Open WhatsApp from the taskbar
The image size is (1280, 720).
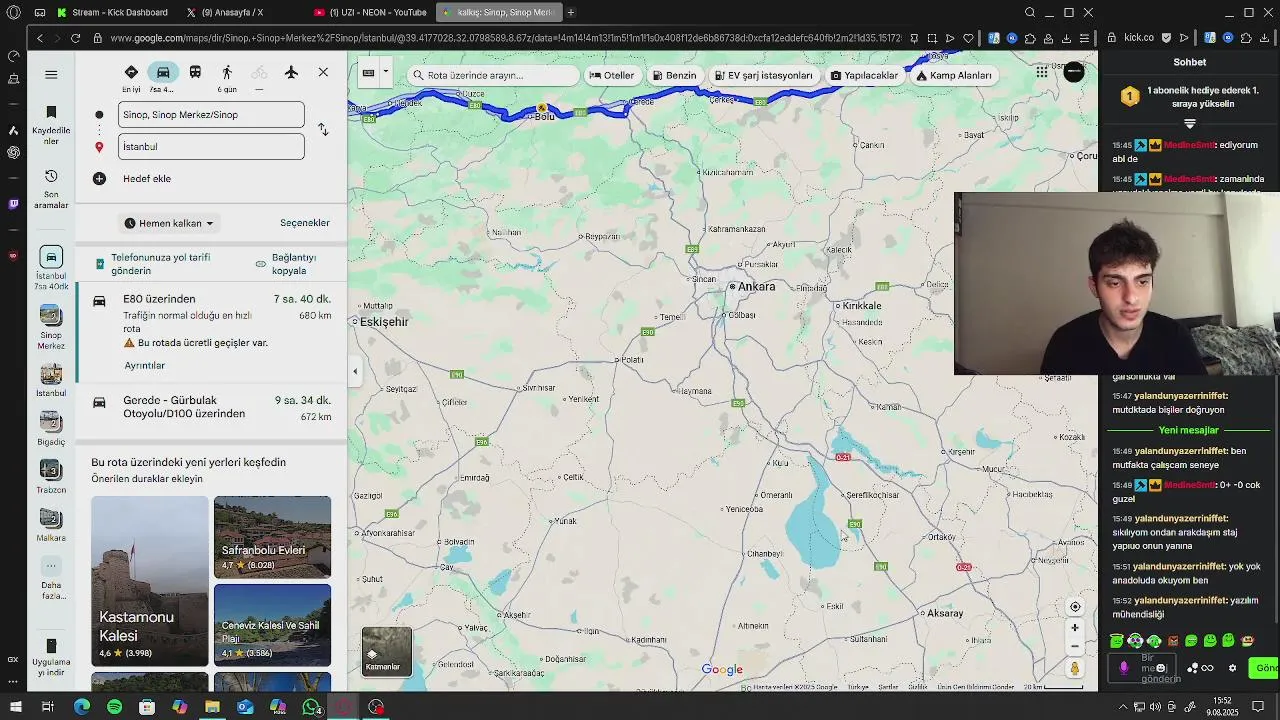(311, 707)
